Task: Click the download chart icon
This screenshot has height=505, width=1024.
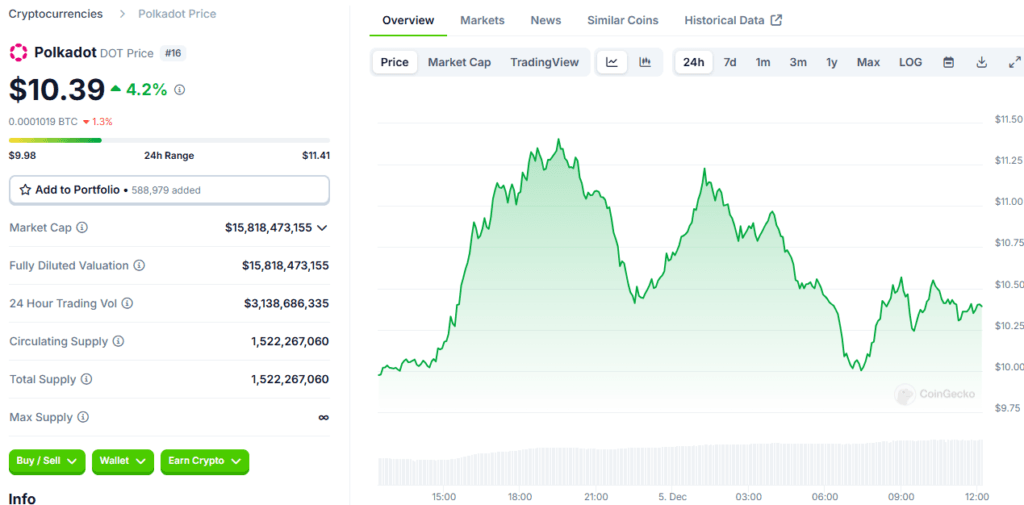Action: [x=981, y=62]
